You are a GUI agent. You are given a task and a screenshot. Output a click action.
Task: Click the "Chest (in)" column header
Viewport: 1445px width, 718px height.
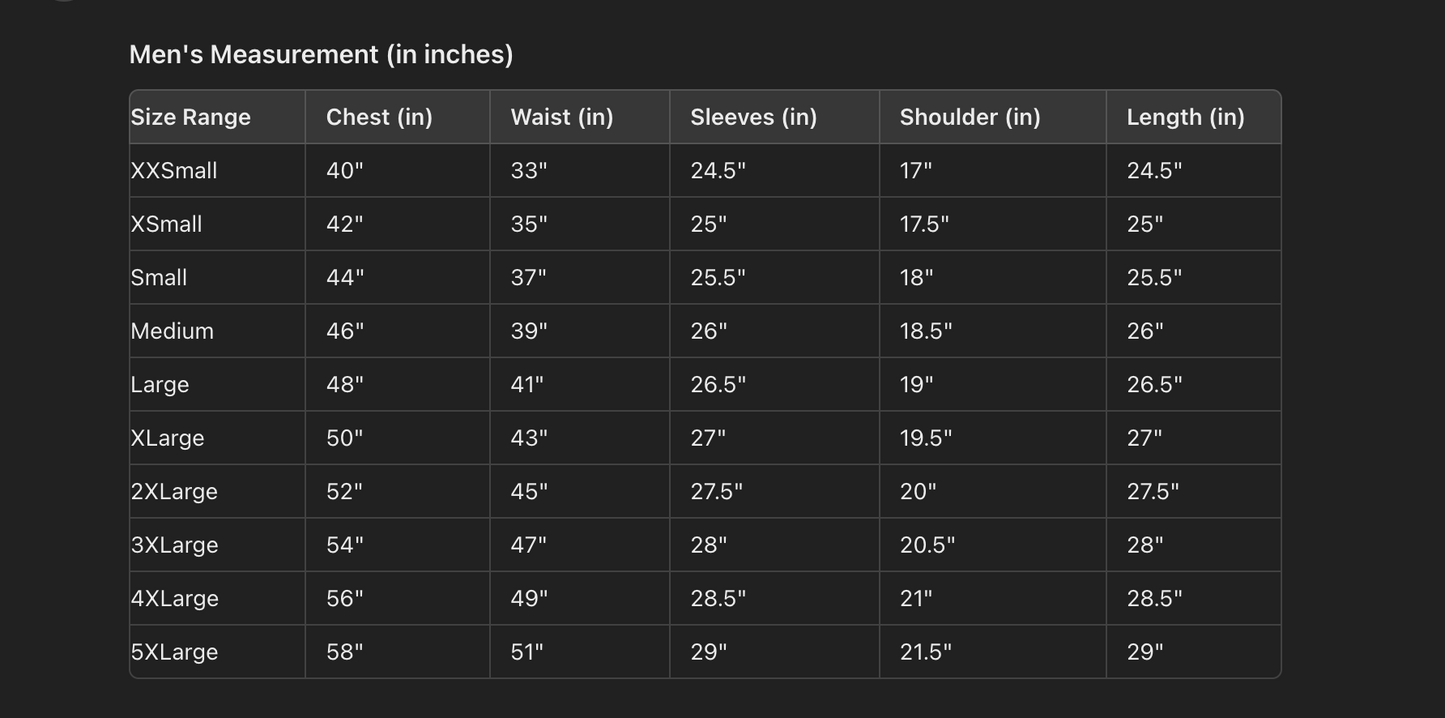point(379,117)
